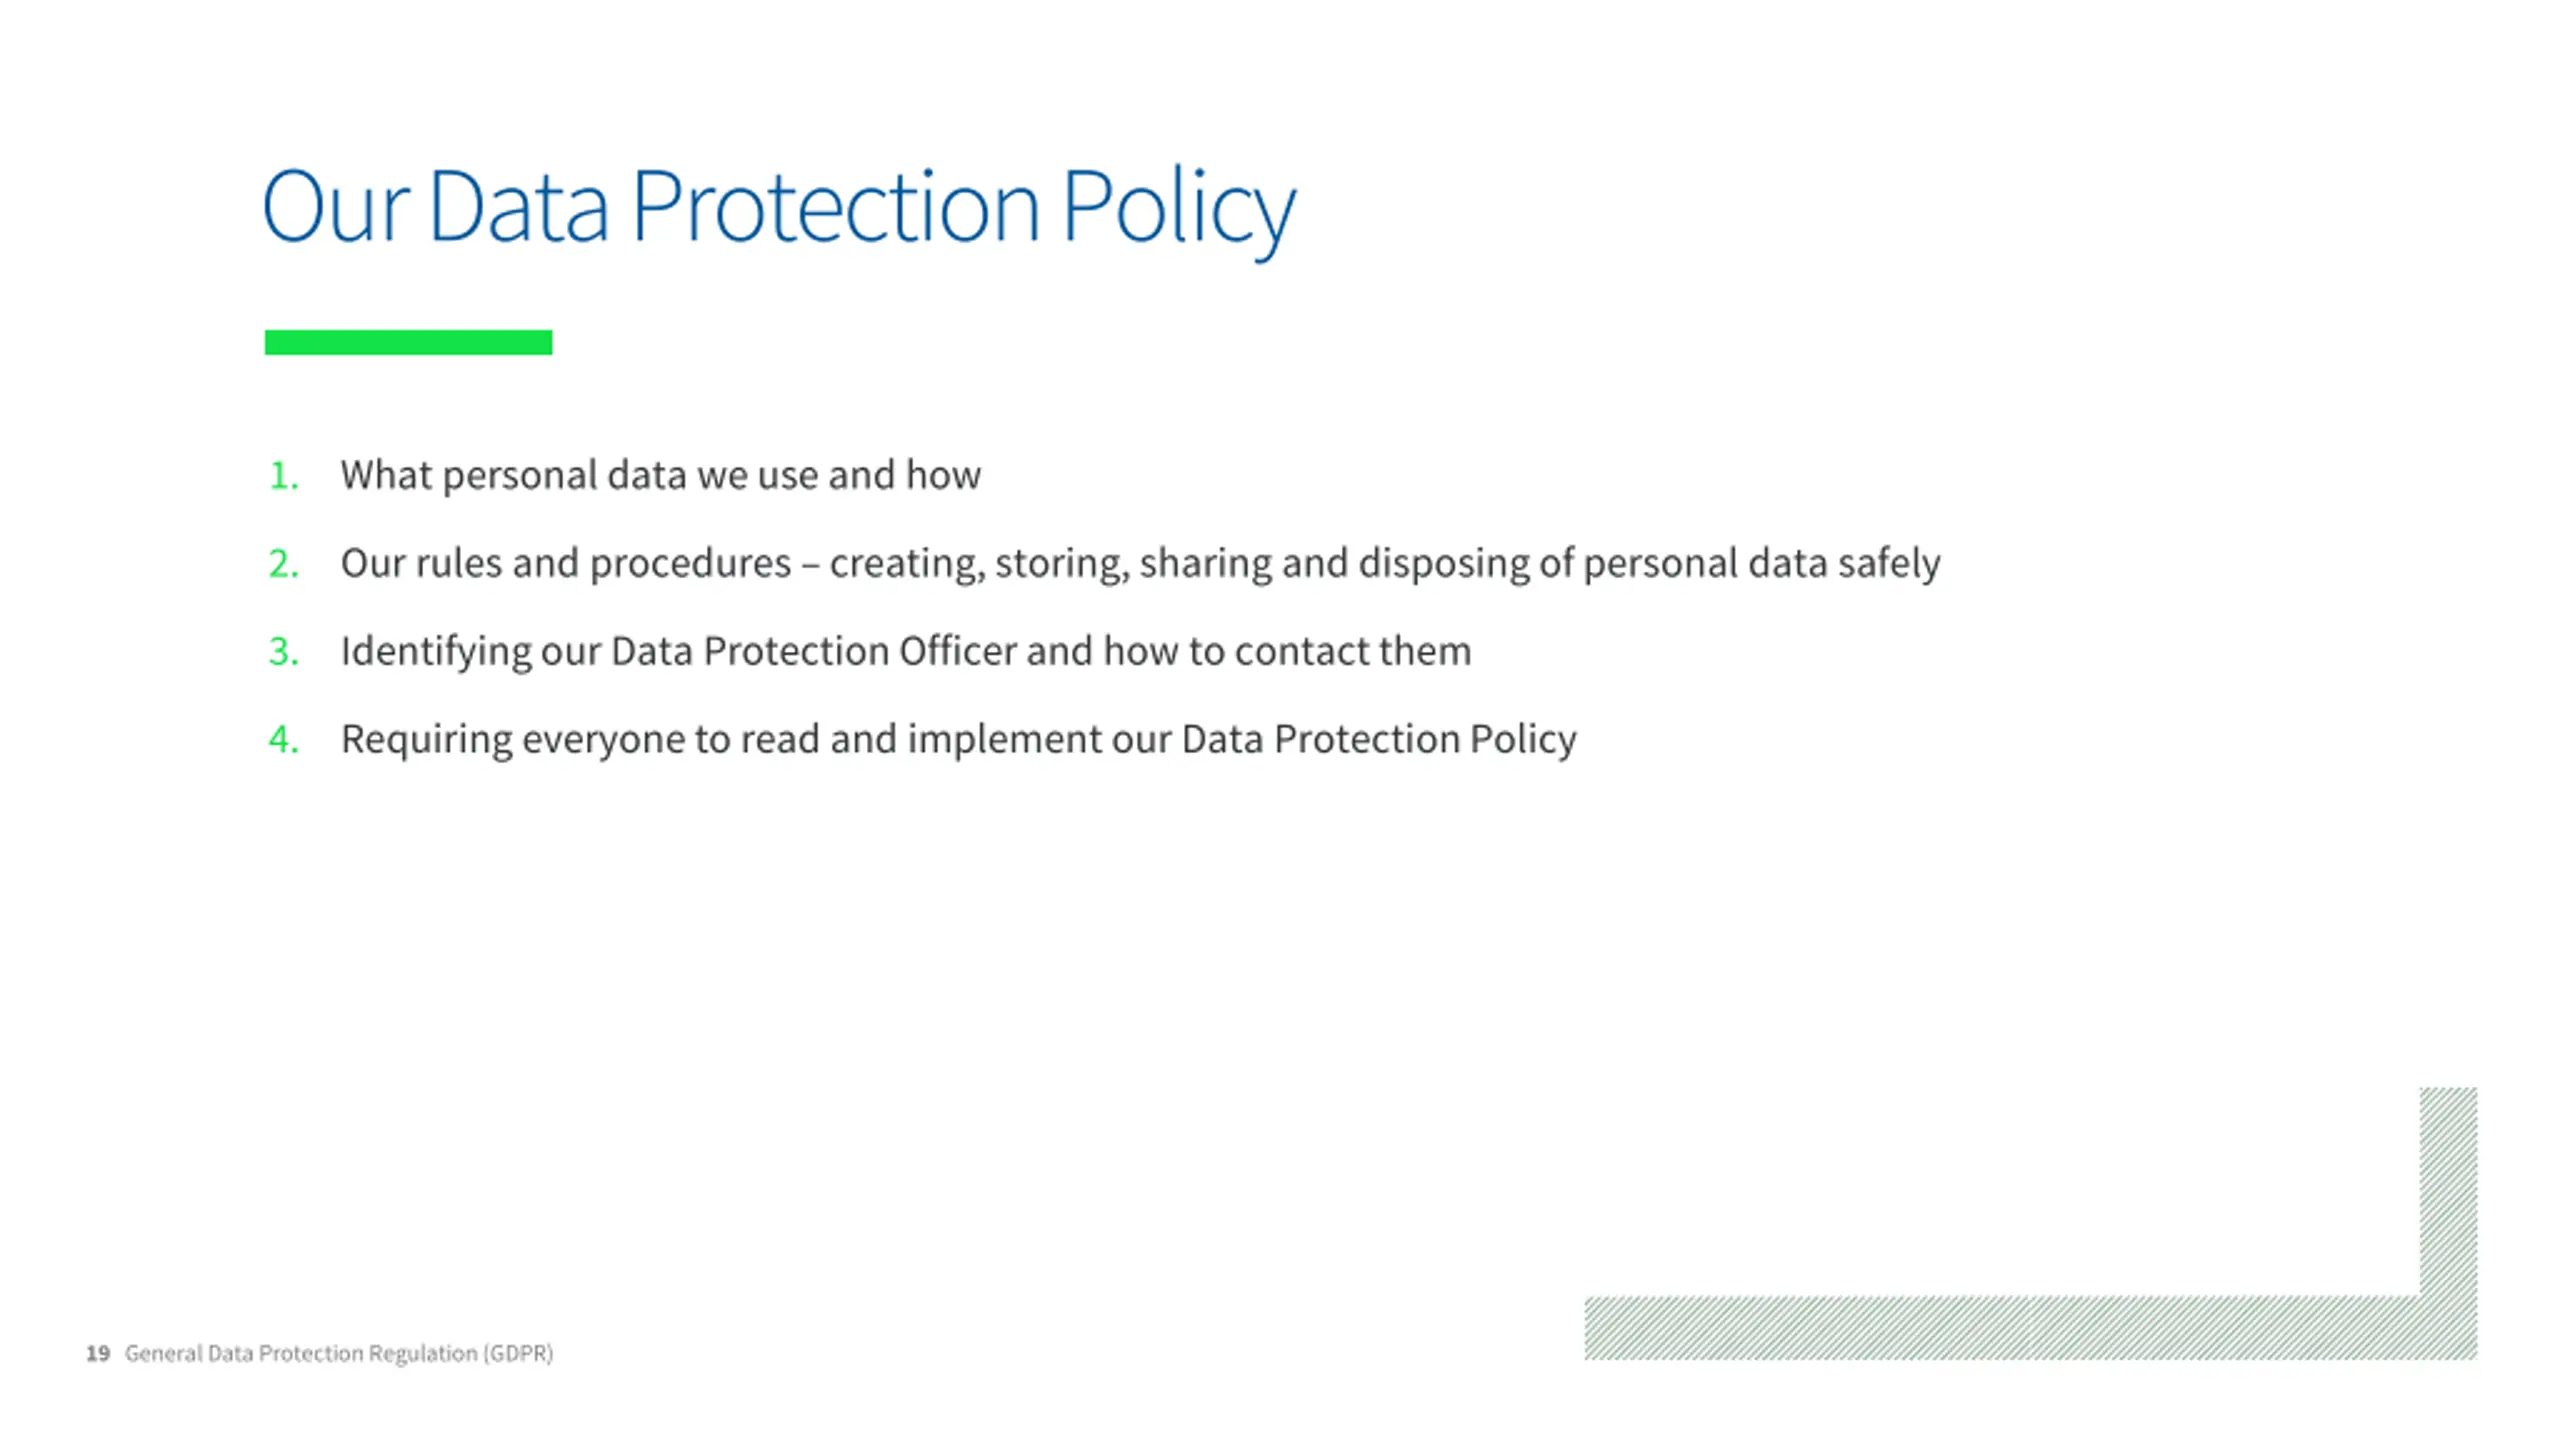Select the green list number "1."
This screenshot has height=1440, width=2560.
click(x=284, y=476)
